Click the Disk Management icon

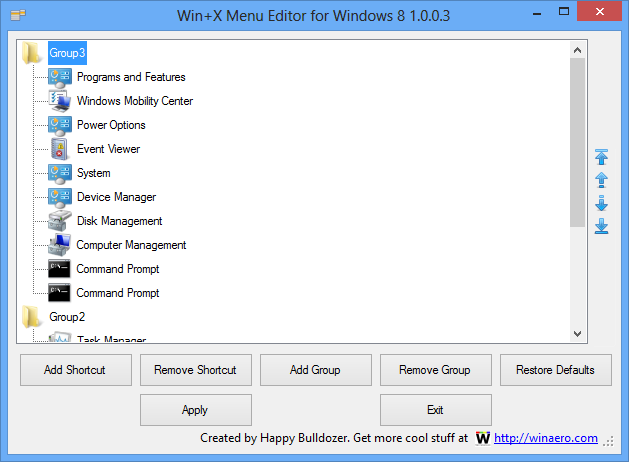60,221
